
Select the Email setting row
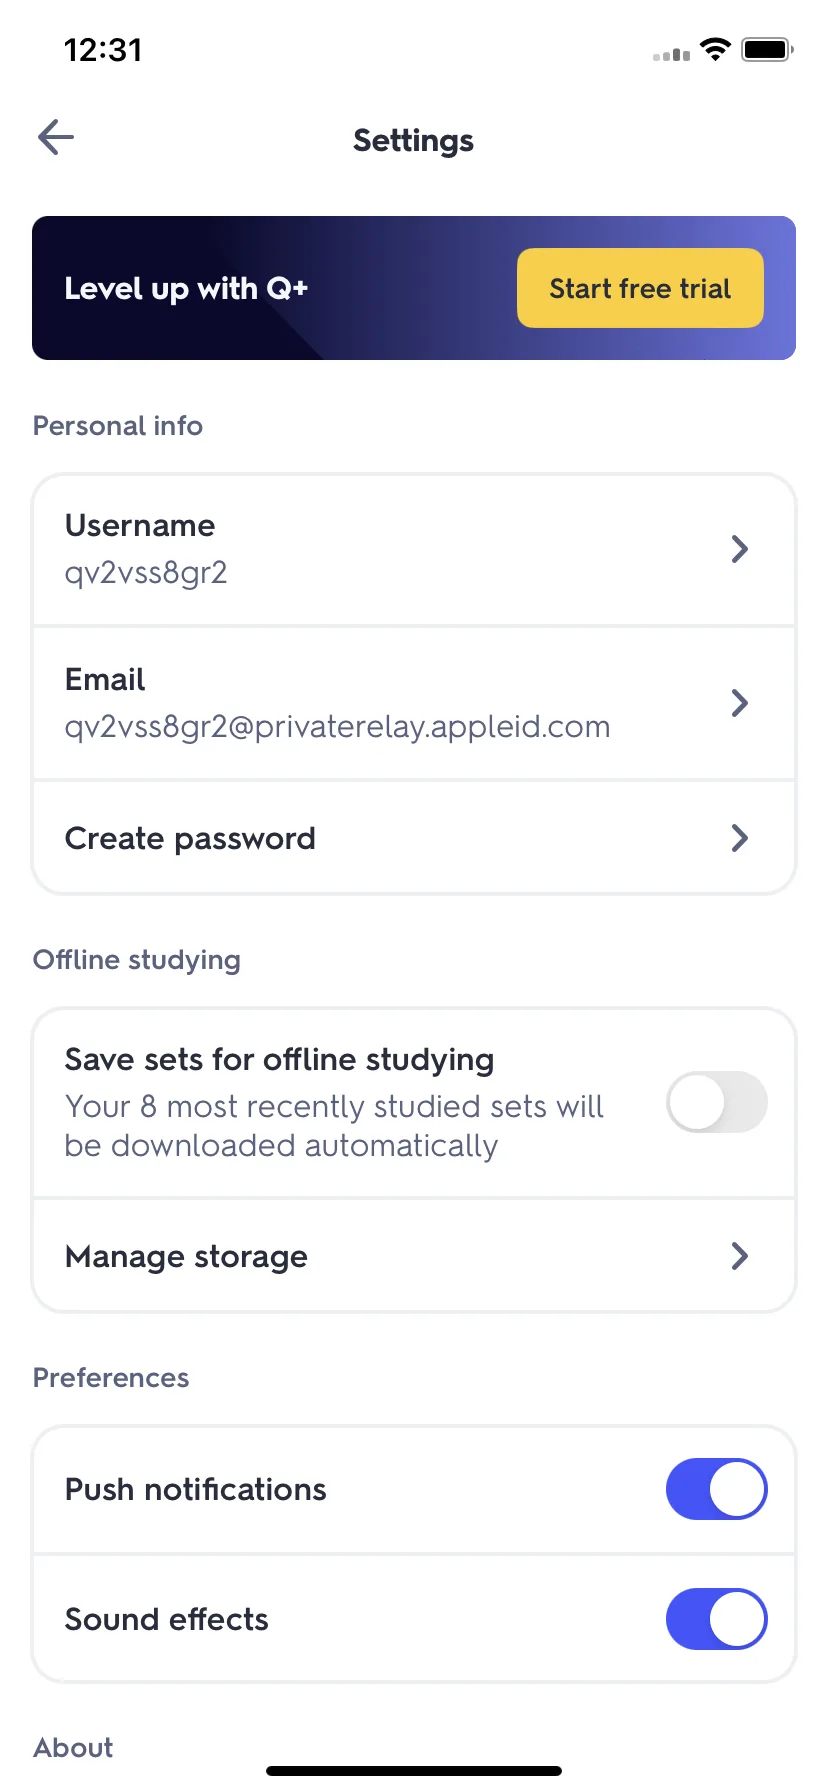(x=414, y=704)
